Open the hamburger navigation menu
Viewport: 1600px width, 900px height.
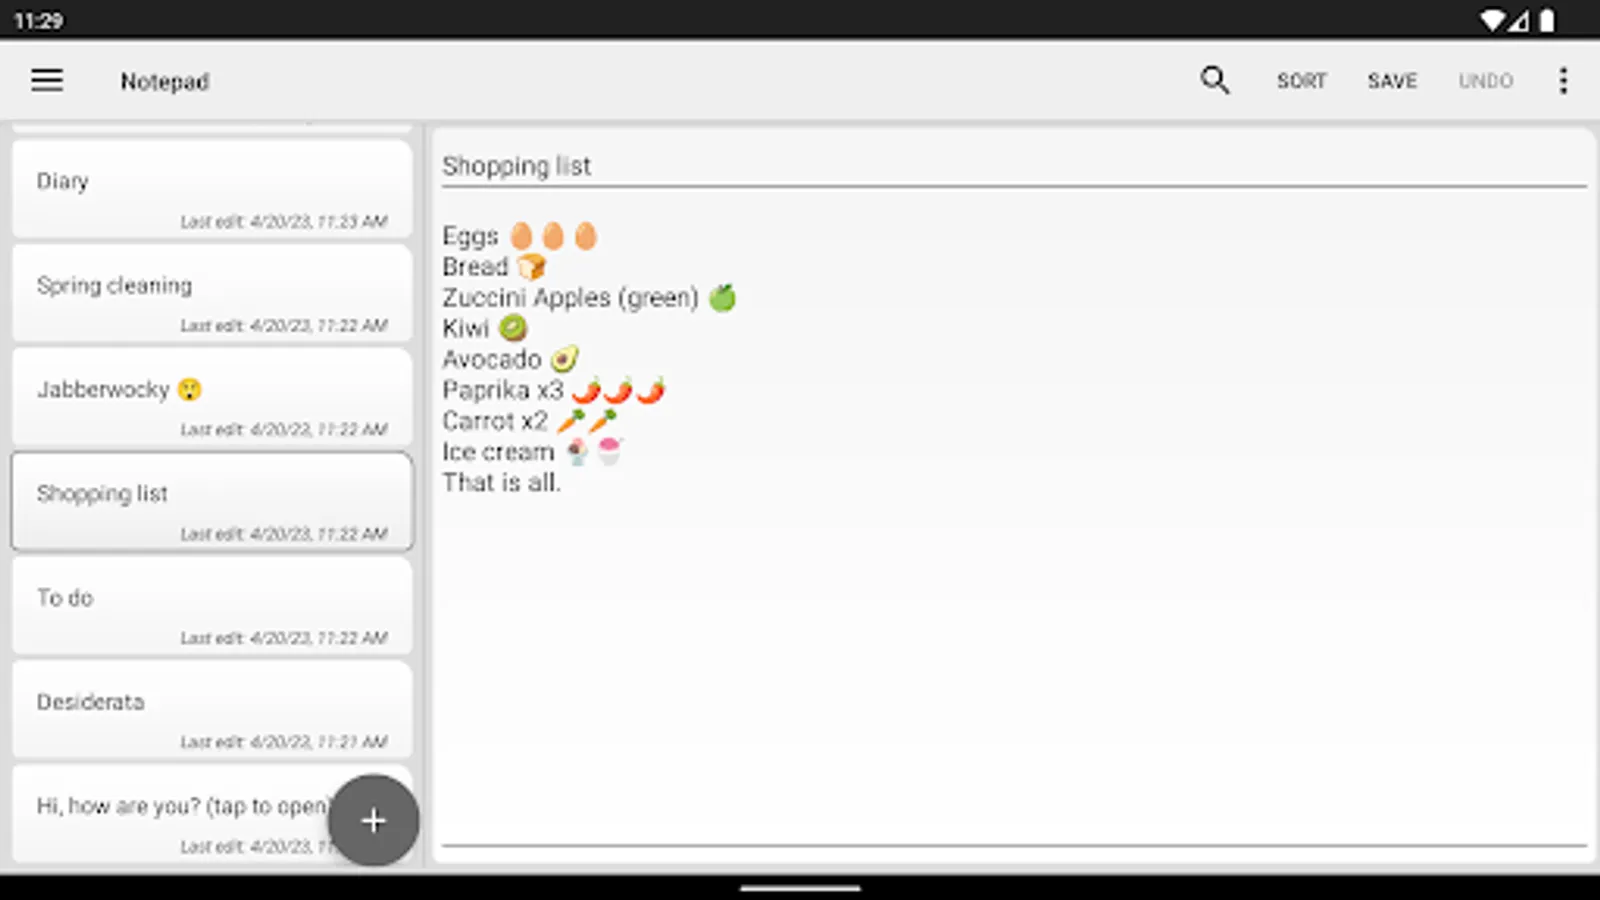(x=47, y=80)
